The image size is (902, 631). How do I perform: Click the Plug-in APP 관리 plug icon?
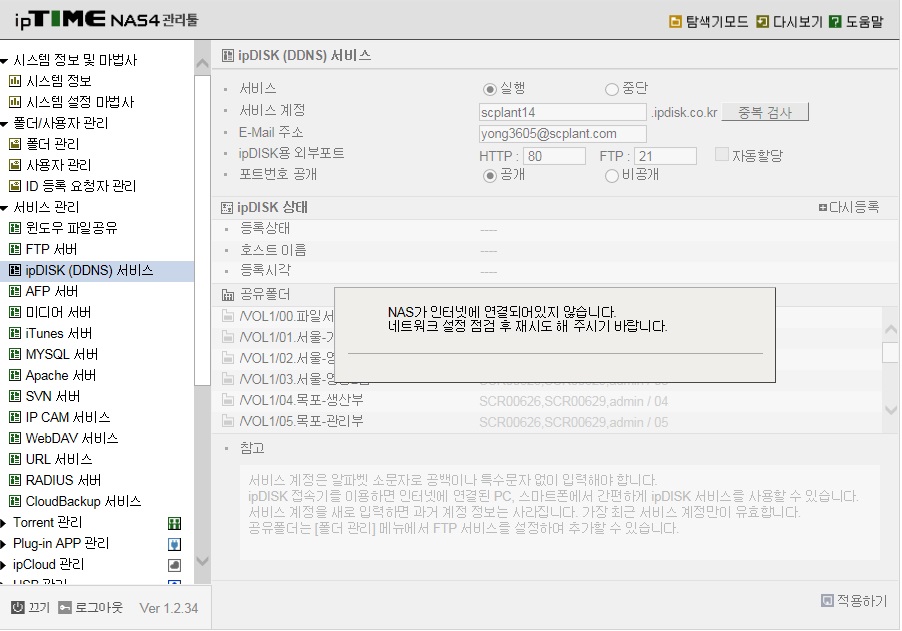(174, 544)
